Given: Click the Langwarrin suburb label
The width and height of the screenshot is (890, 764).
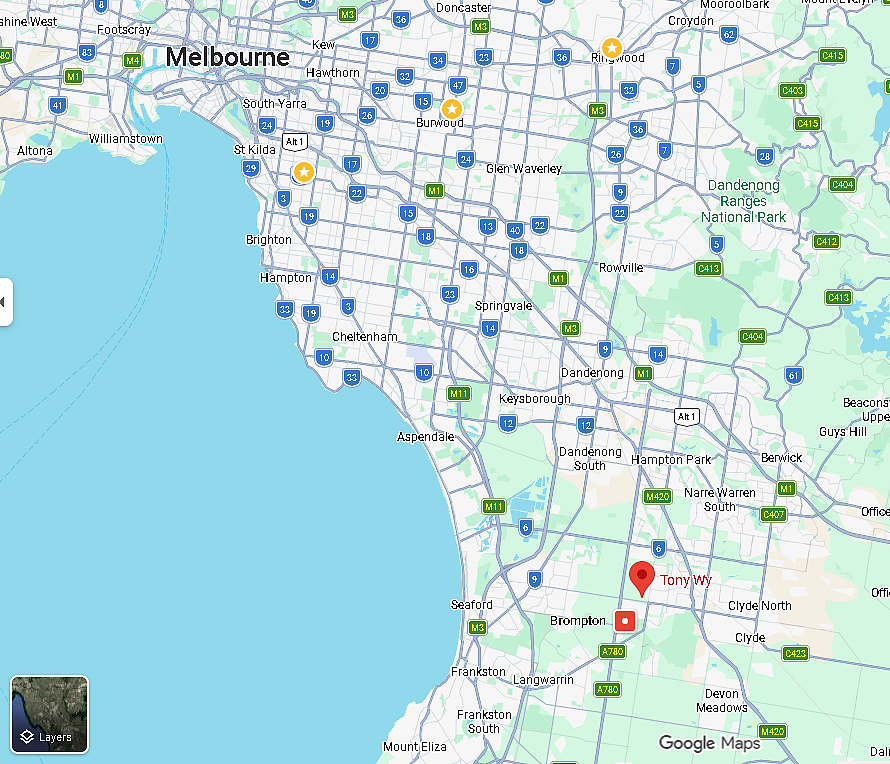Looking at the screenshot, I should [543, 679].
